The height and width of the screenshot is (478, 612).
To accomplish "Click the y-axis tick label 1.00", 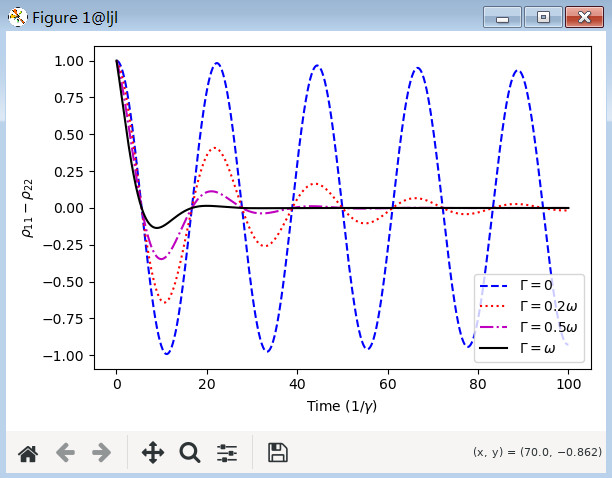I will [x=69, y=61].
